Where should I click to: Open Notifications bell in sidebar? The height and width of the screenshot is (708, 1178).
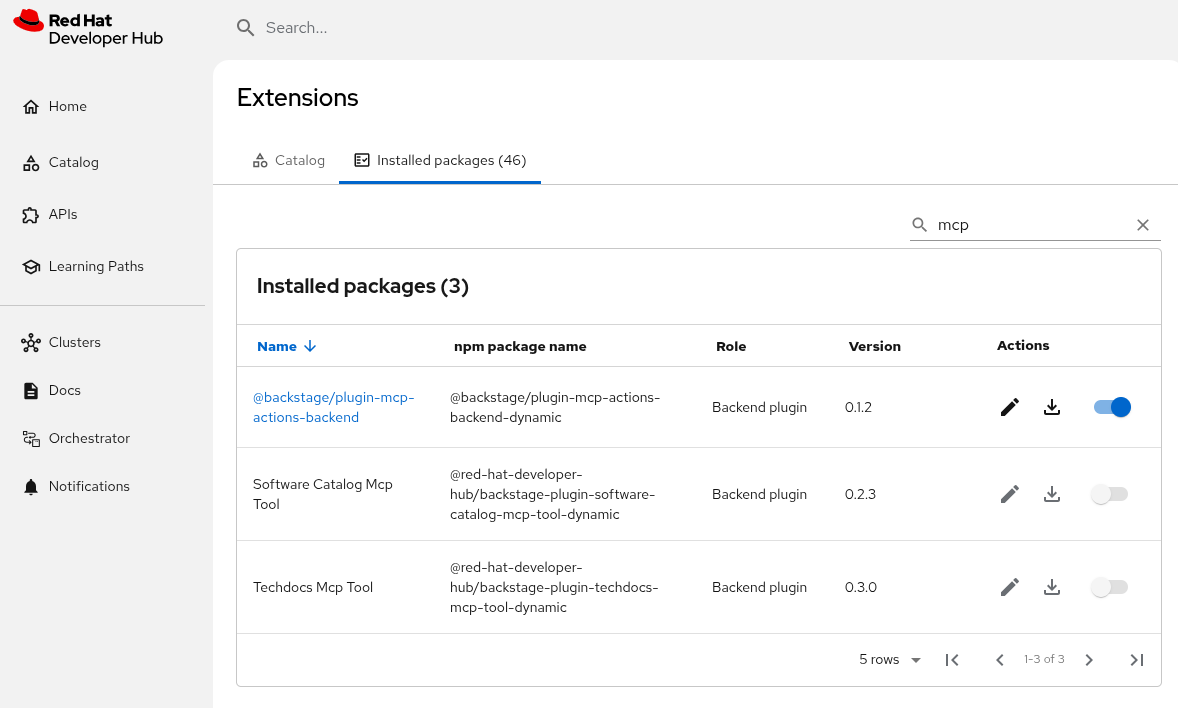coord(89,486)
